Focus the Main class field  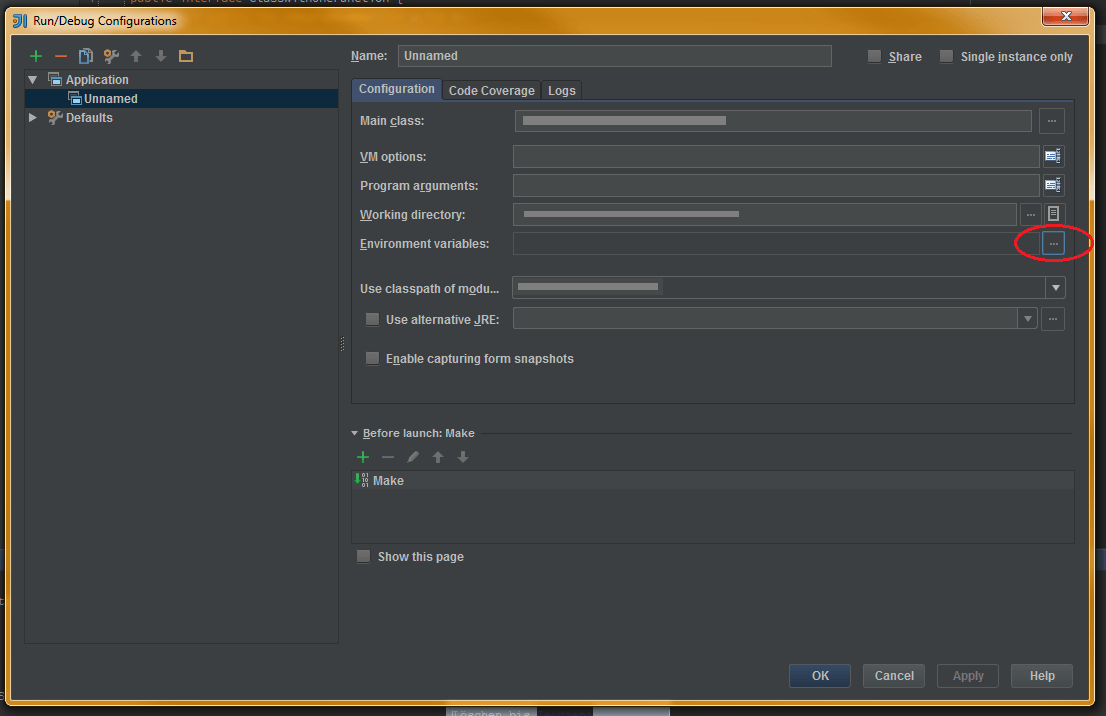coord(773,121)
